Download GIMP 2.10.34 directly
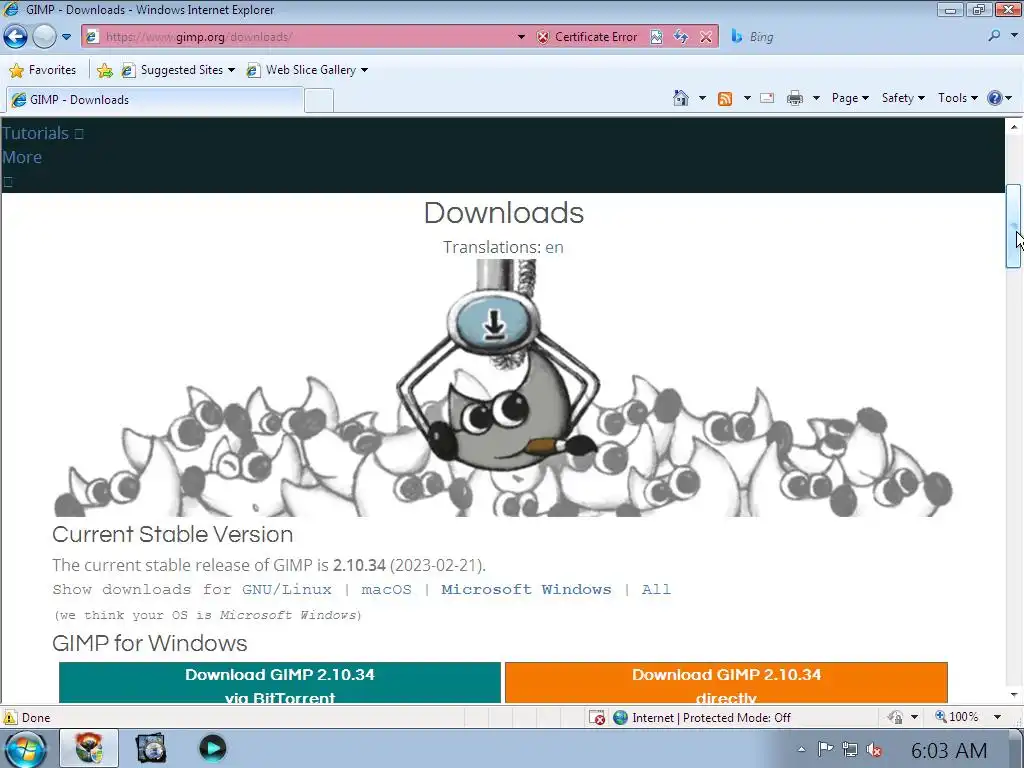Image resolution: width=1024 pixels, height=768 pixels. [x=726, y=682]
